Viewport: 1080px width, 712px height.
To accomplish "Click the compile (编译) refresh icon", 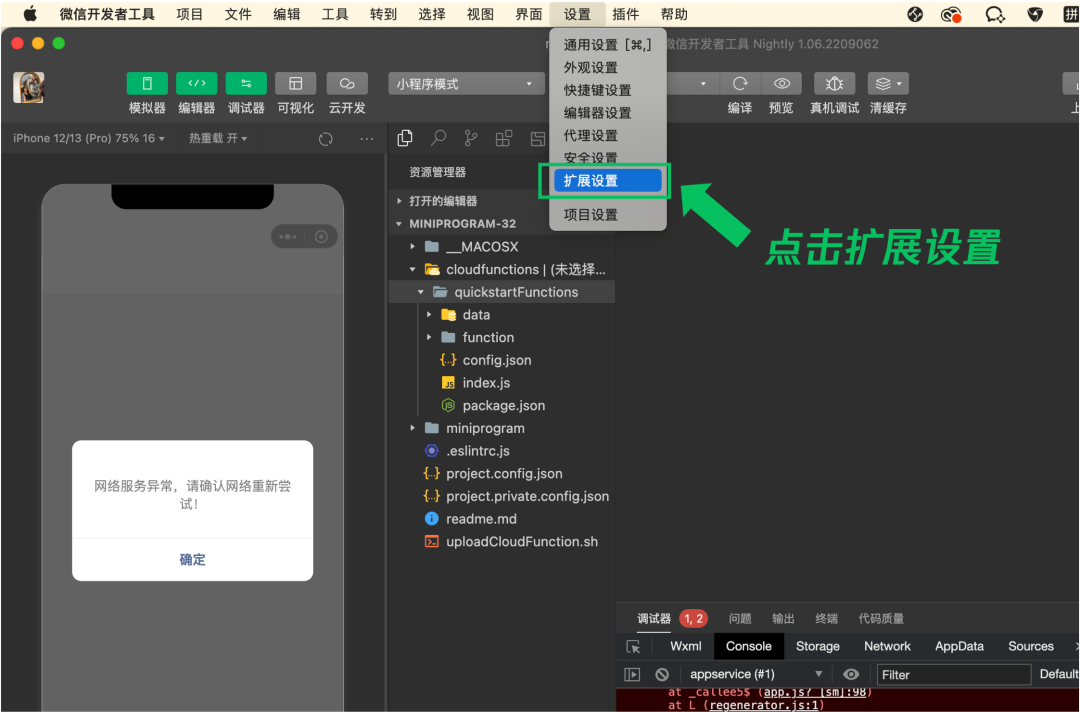I will [x=740, y=83].
